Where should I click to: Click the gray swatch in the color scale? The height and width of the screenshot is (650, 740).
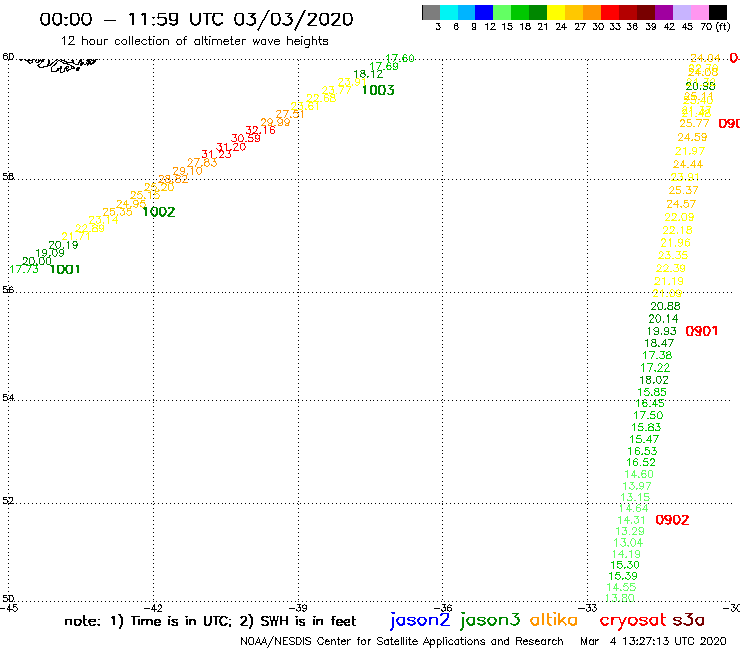[x=431, y=12]
